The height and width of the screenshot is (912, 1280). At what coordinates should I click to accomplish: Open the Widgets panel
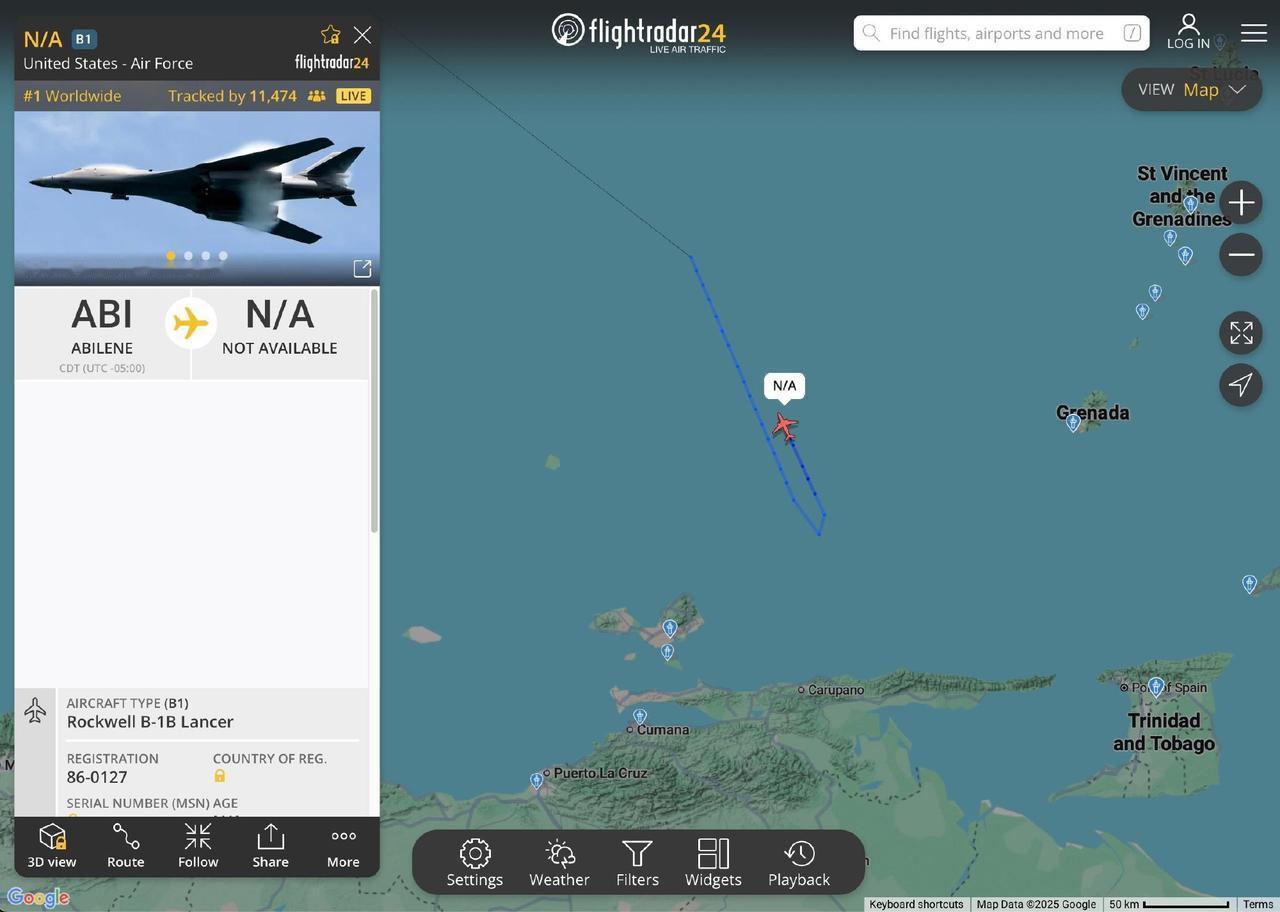tap(713, 863)
